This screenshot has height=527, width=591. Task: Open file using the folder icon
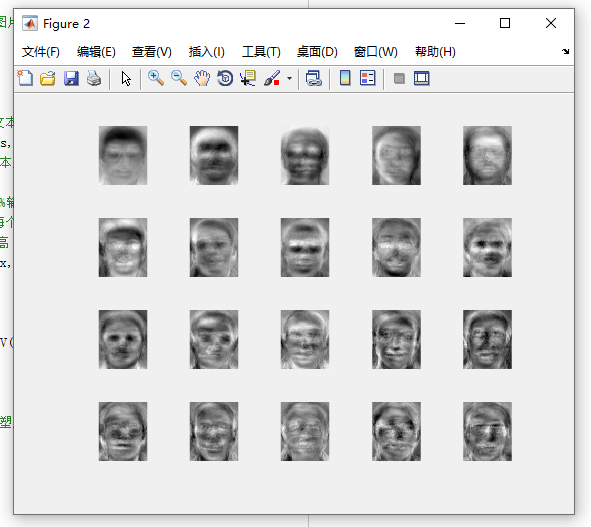[x=48, y=78]
